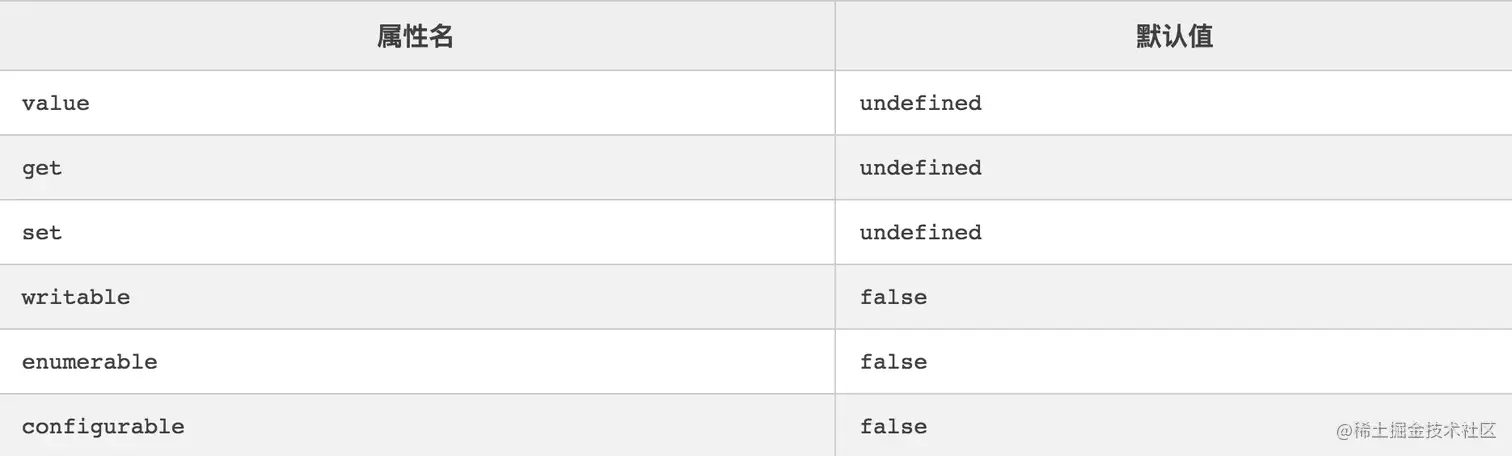The width and height of the screenshot is (1512, 456).
Task: Click undefined default in the get row
Action: tap(920, 168)
